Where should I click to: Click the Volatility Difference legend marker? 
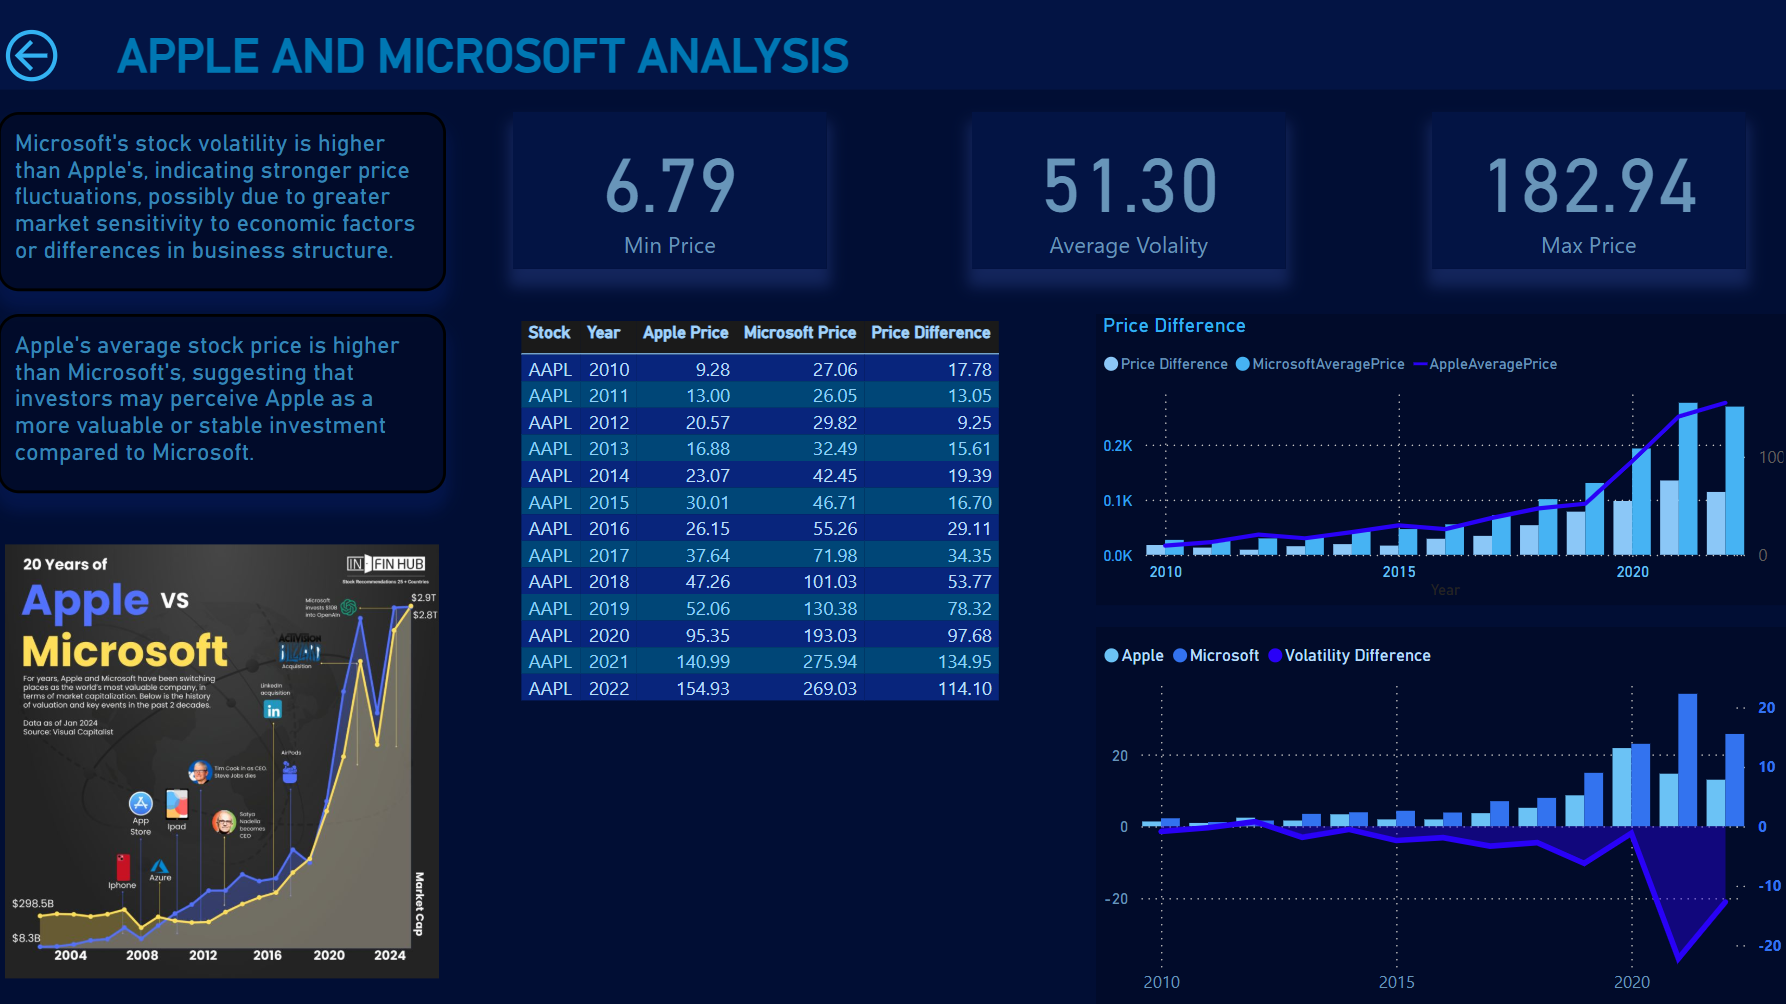pyautogui.click(x=1275, y=656)
